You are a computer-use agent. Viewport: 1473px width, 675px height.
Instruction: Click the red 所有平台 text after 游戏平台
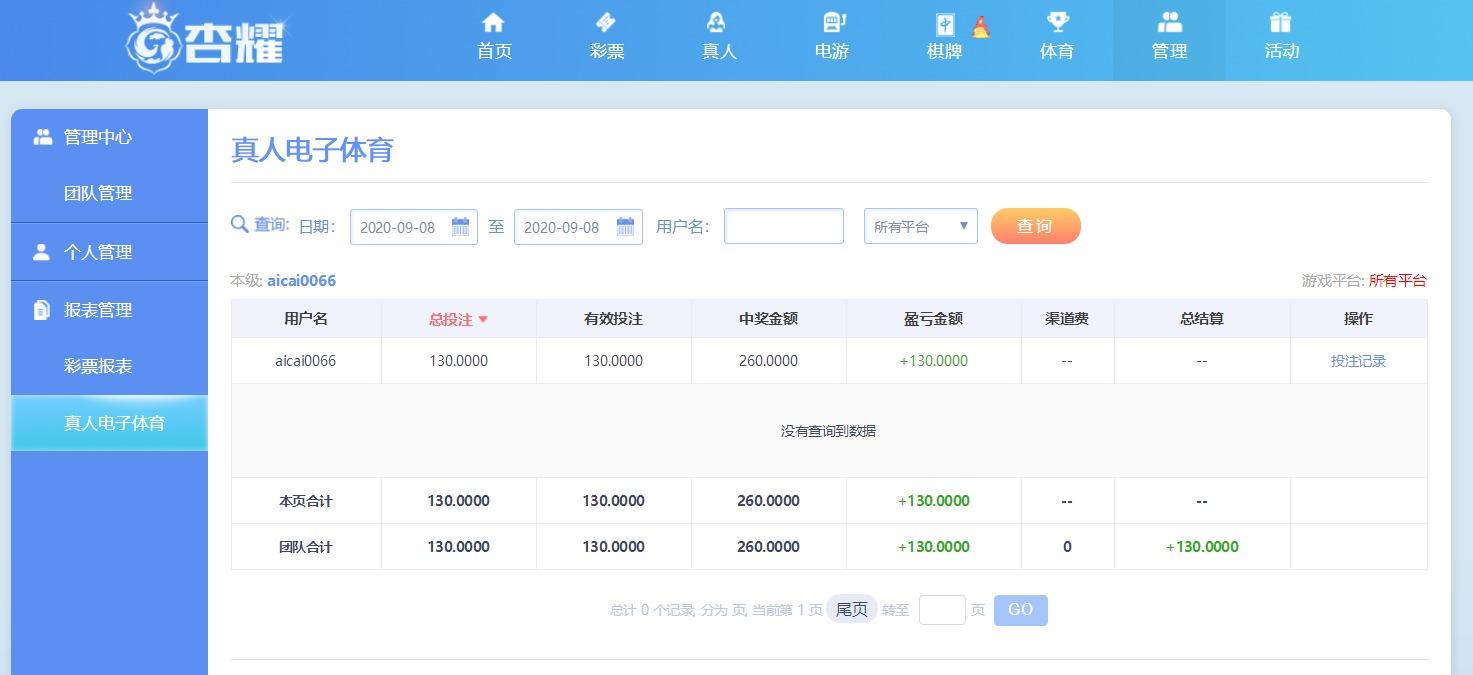point(1397,281)
